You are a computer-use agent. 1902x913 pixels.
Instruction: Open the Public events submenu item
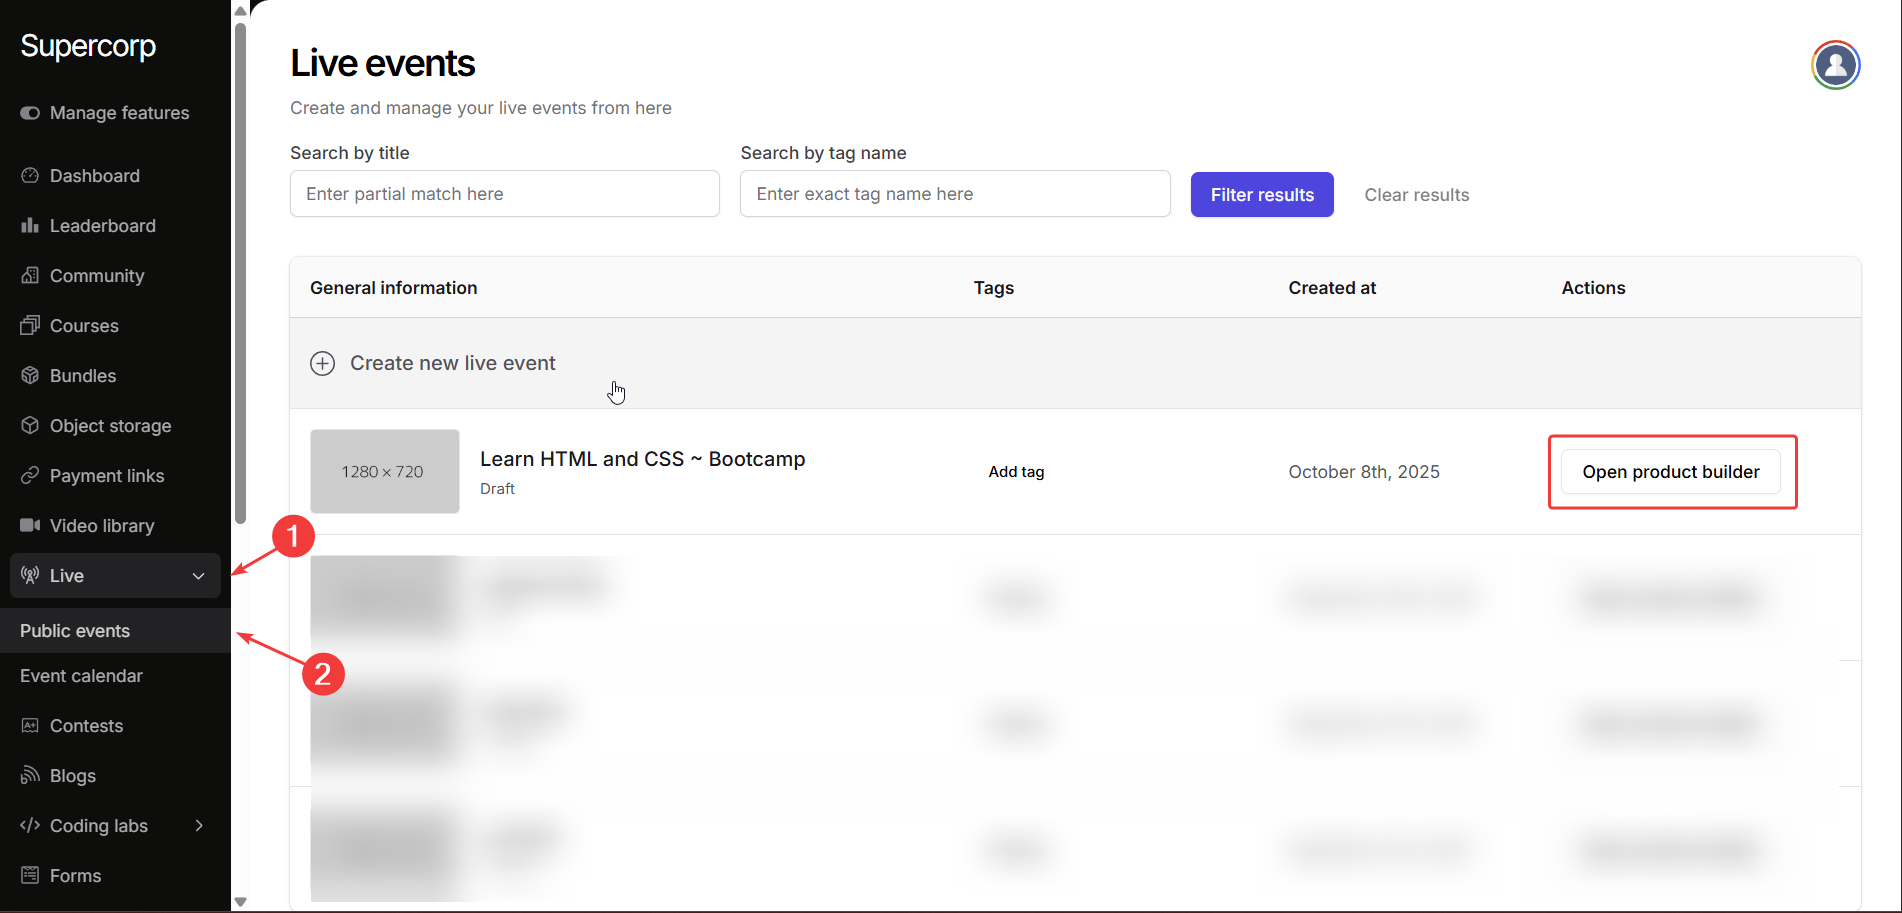[75, 631]
